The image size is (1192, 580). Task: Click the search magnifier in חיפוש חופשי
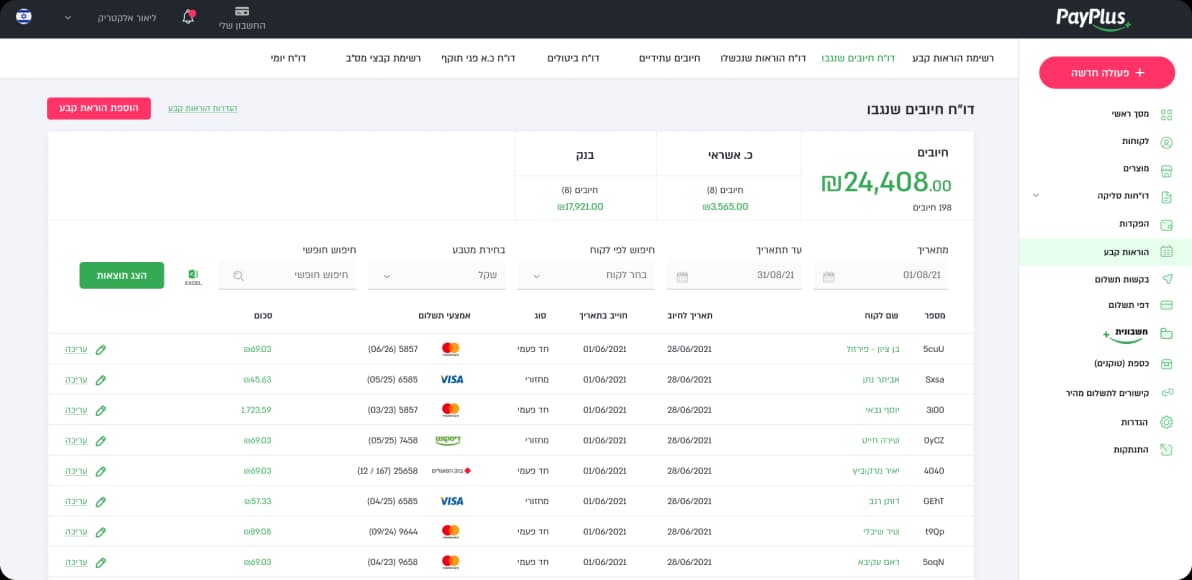[x=239, y=276]
